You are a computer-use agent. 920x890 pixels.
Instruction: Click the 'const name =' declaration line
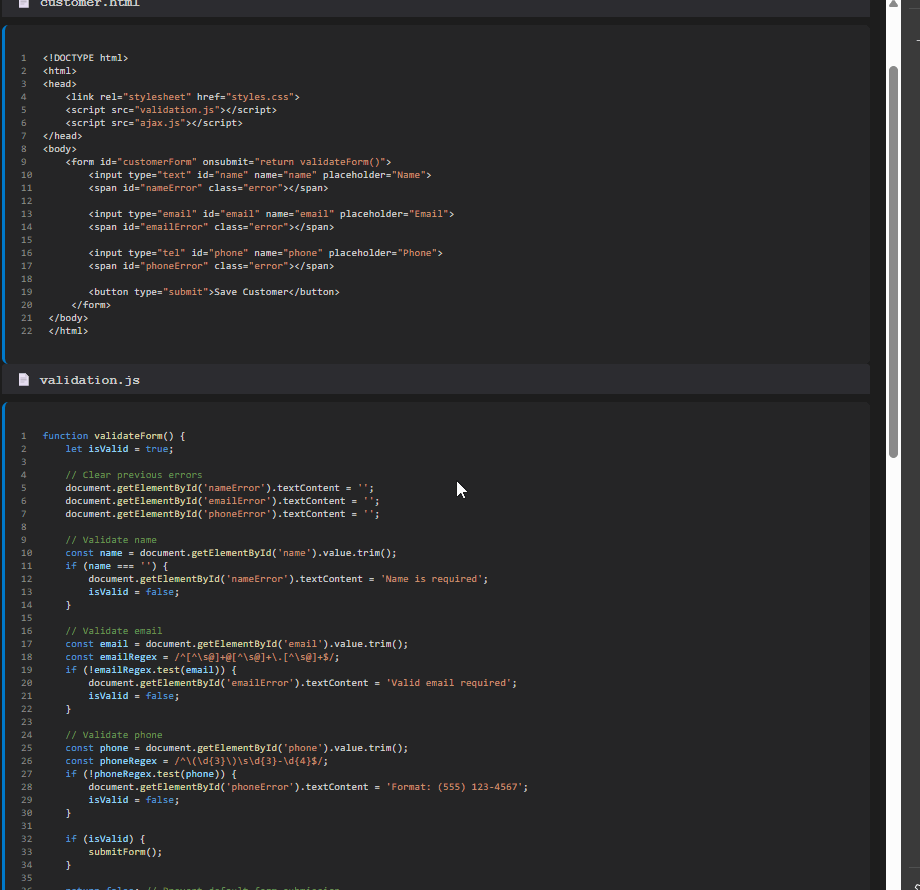click(x=231, y=553)
